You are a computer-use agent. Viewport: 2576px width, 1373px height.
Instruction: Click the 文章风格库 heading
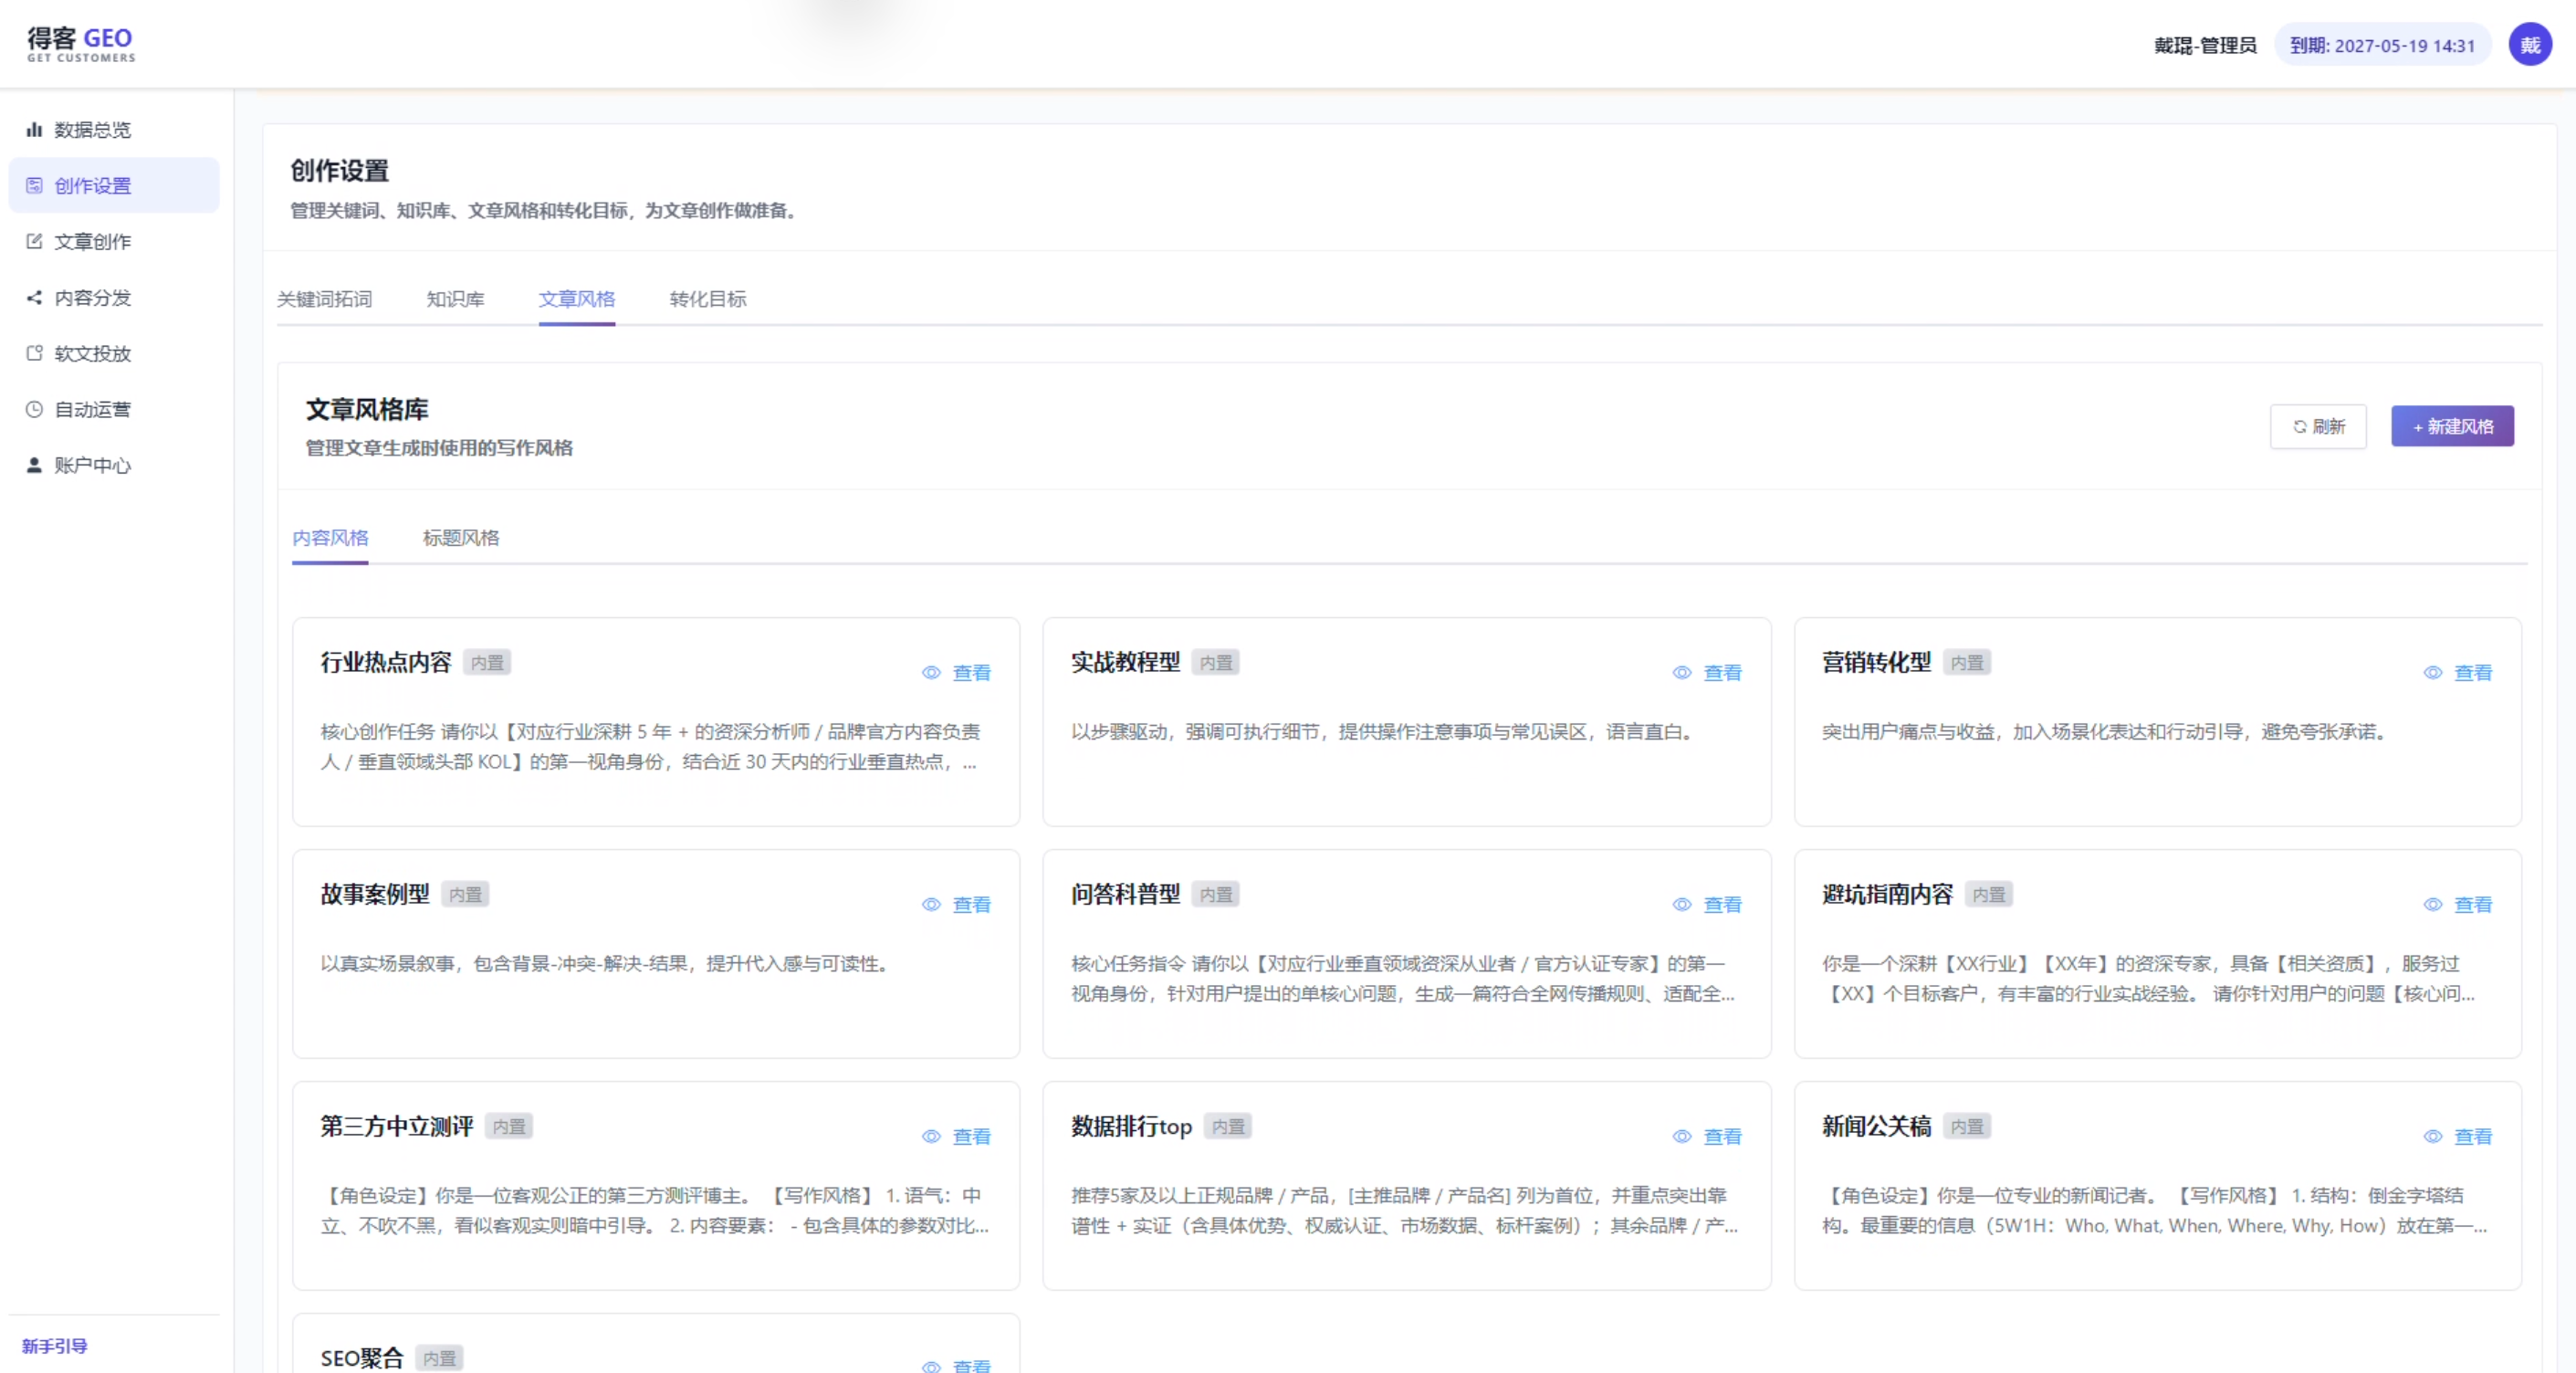coord(367,409)
